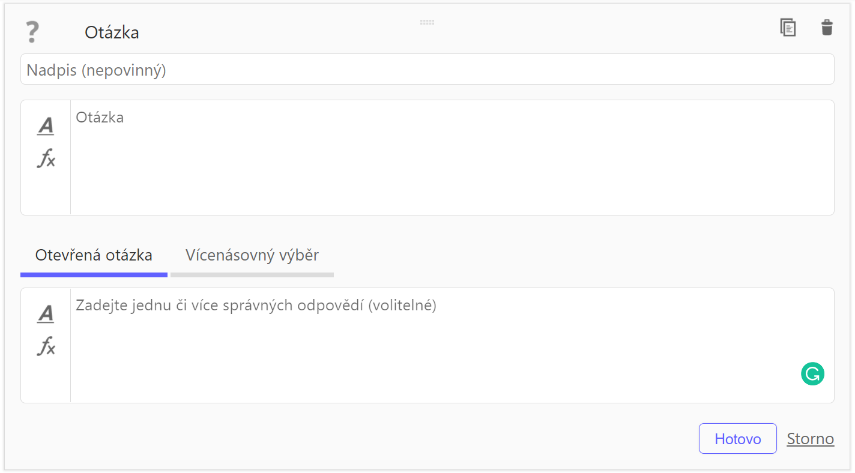
Task: Insert a formula in the Otázka editor
Action: (46, 158)
